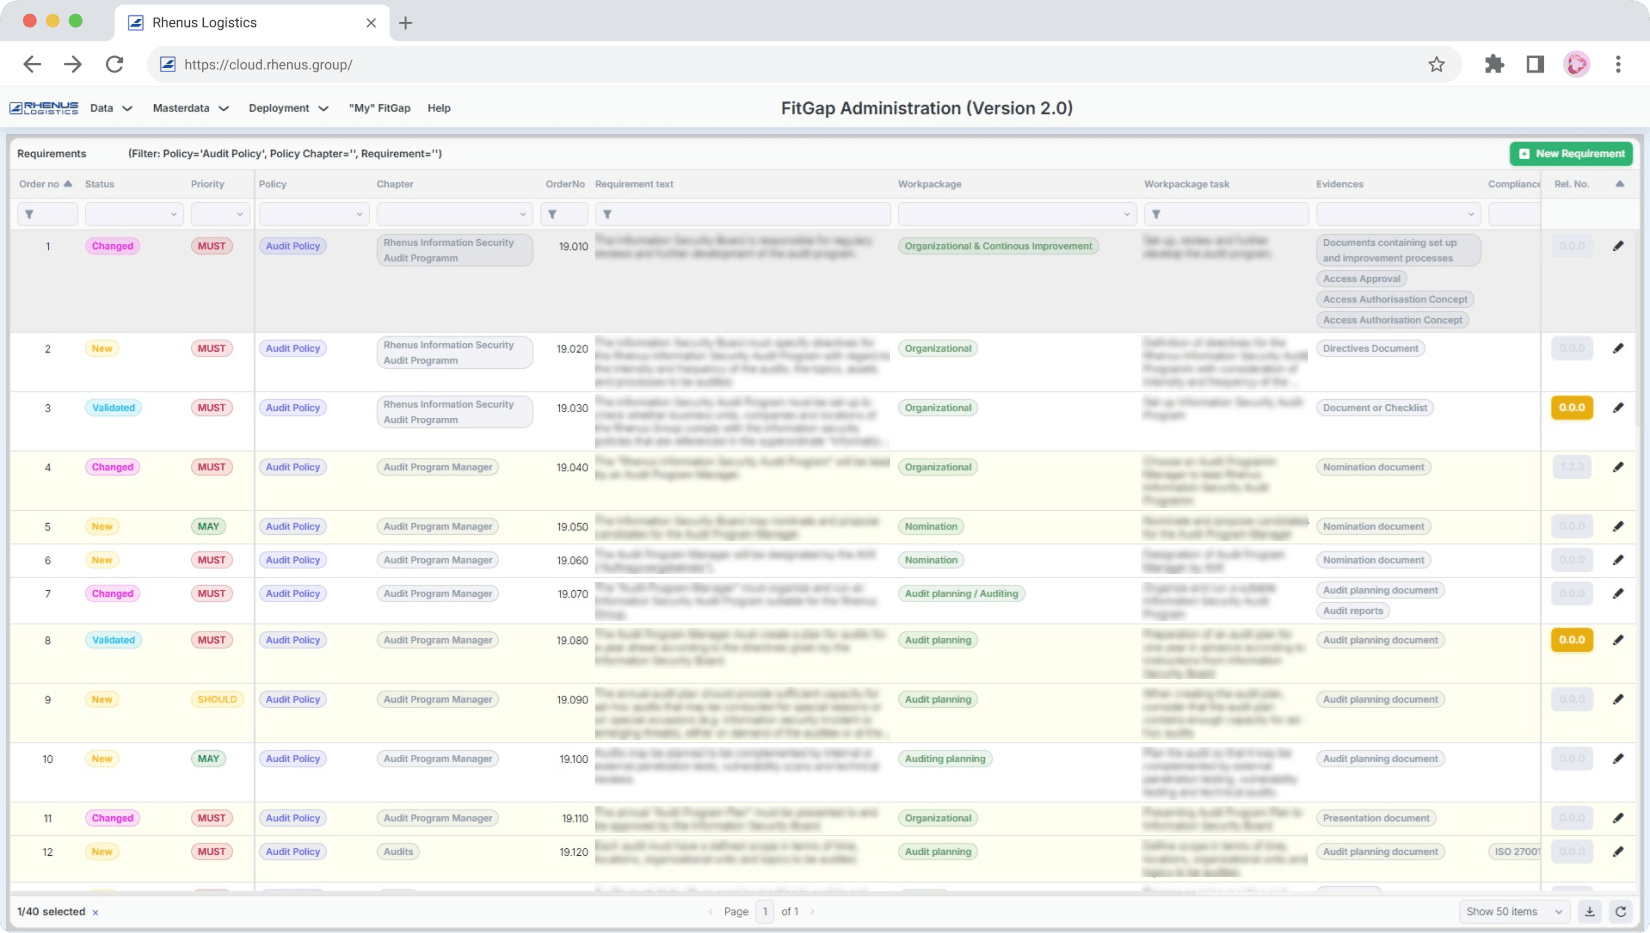This screenshot has width=1650, height=933.
Task: Refresh the requirements grid
Action: tap(1621, 912)
